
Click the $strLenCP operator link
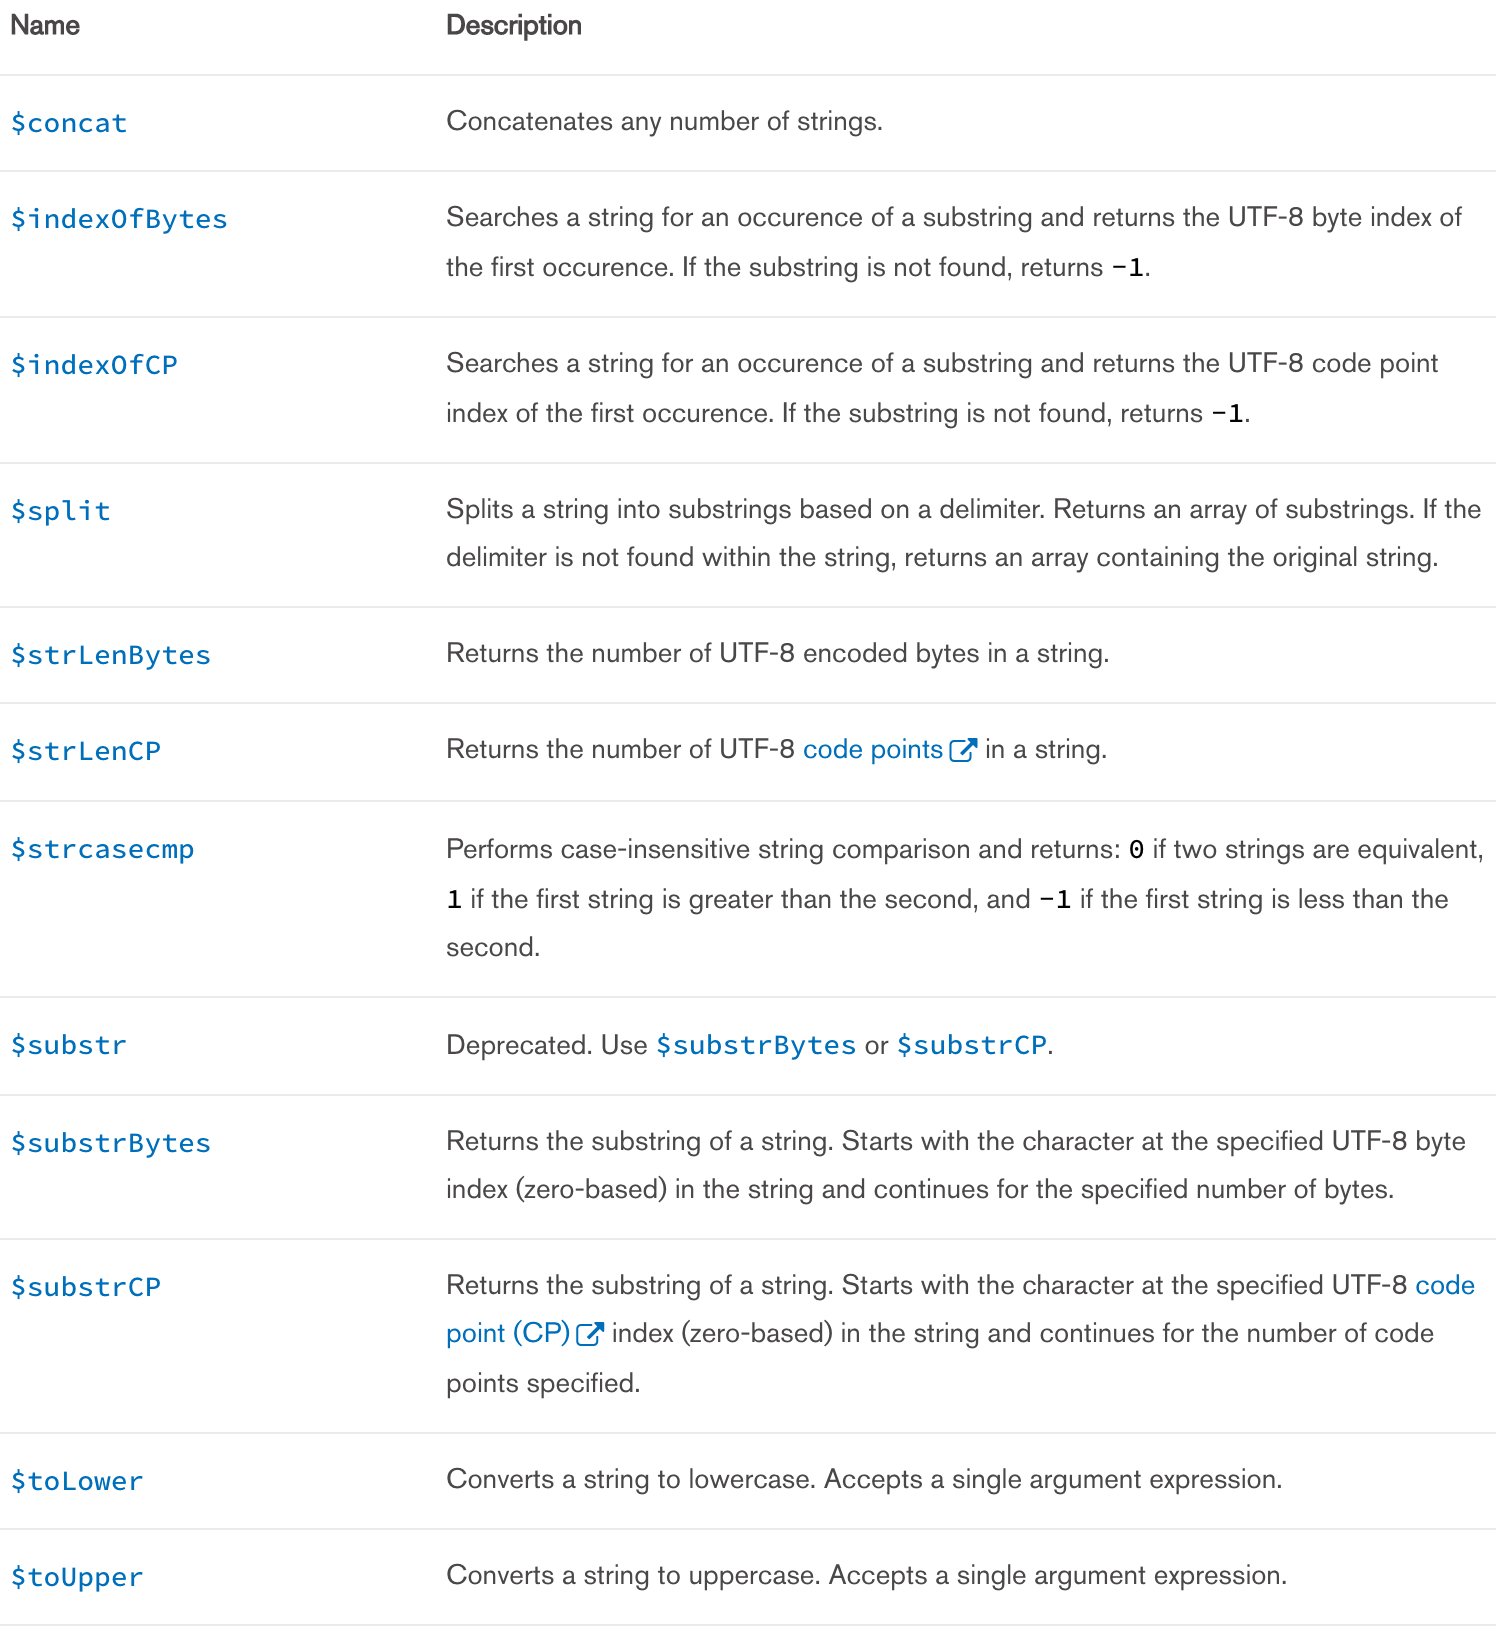85,751
